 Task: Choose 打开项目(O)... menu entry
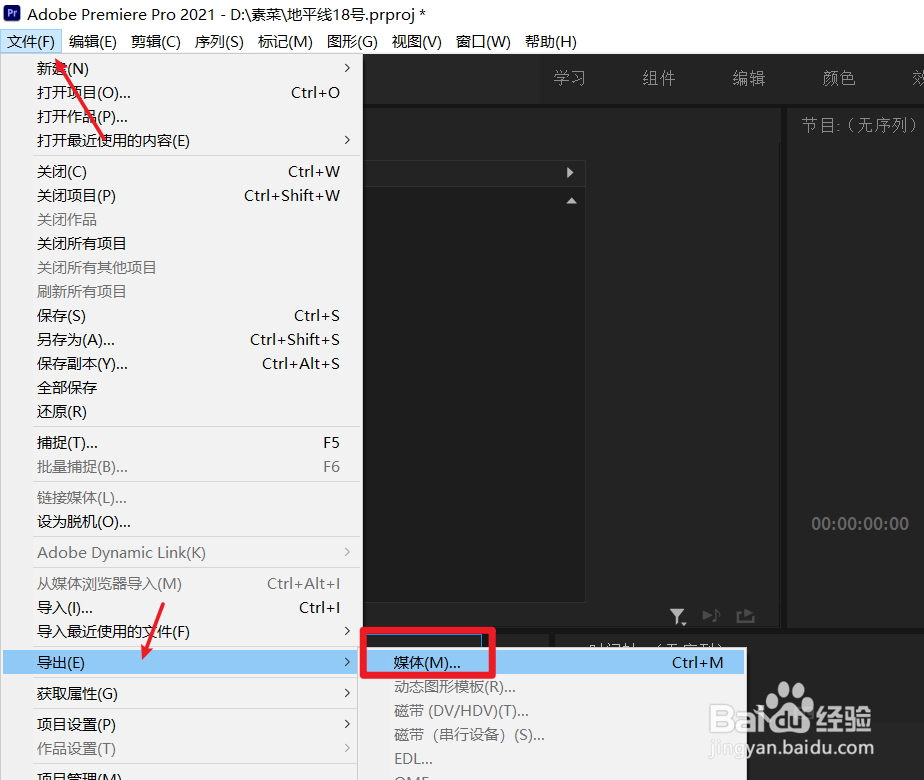pyautogui.click(x=182, y=92)
